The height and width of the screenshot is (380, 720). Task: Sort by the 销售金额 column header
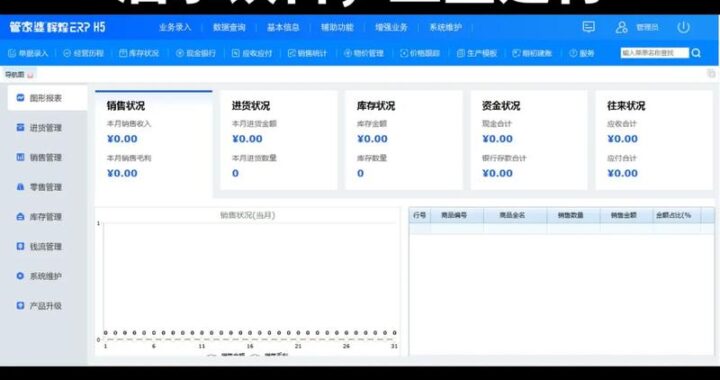(x=626, y=215)
